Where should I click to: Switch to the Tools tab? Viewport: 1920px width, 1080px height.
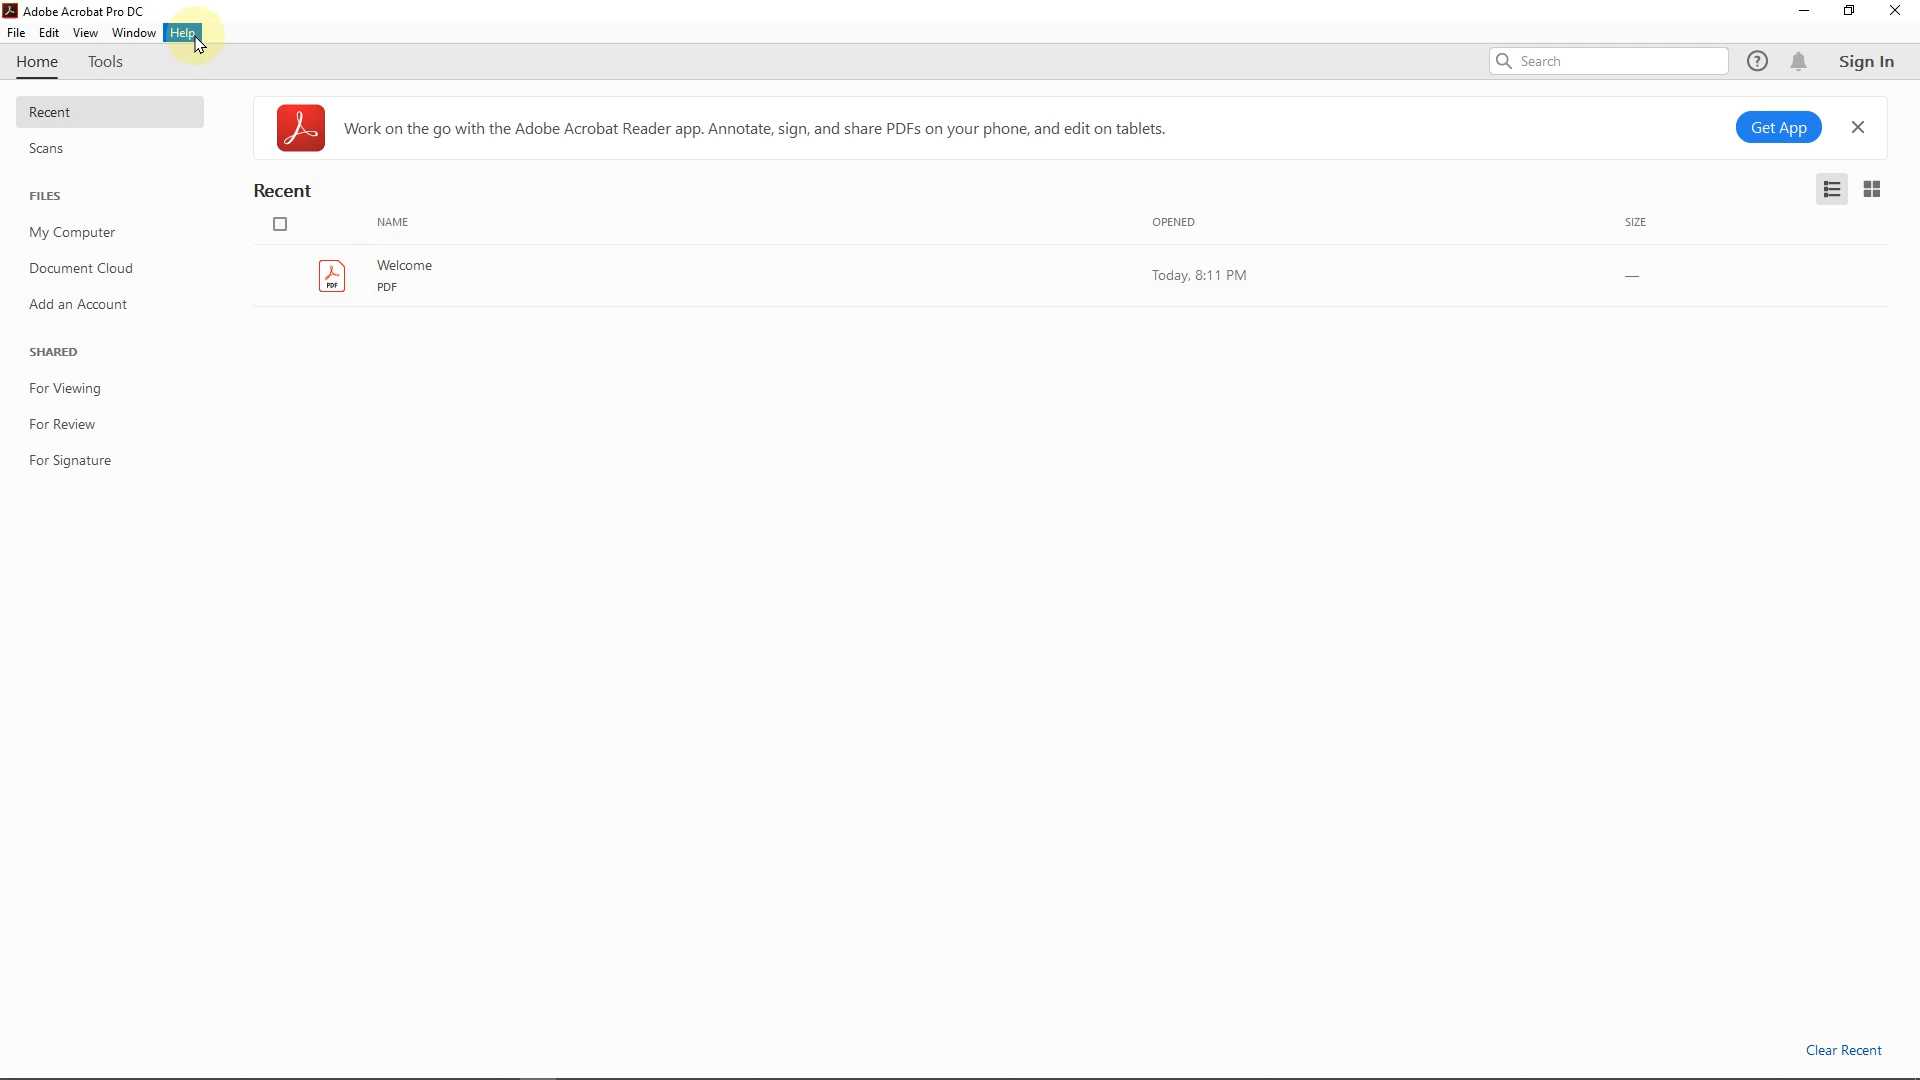click(105, 62)
